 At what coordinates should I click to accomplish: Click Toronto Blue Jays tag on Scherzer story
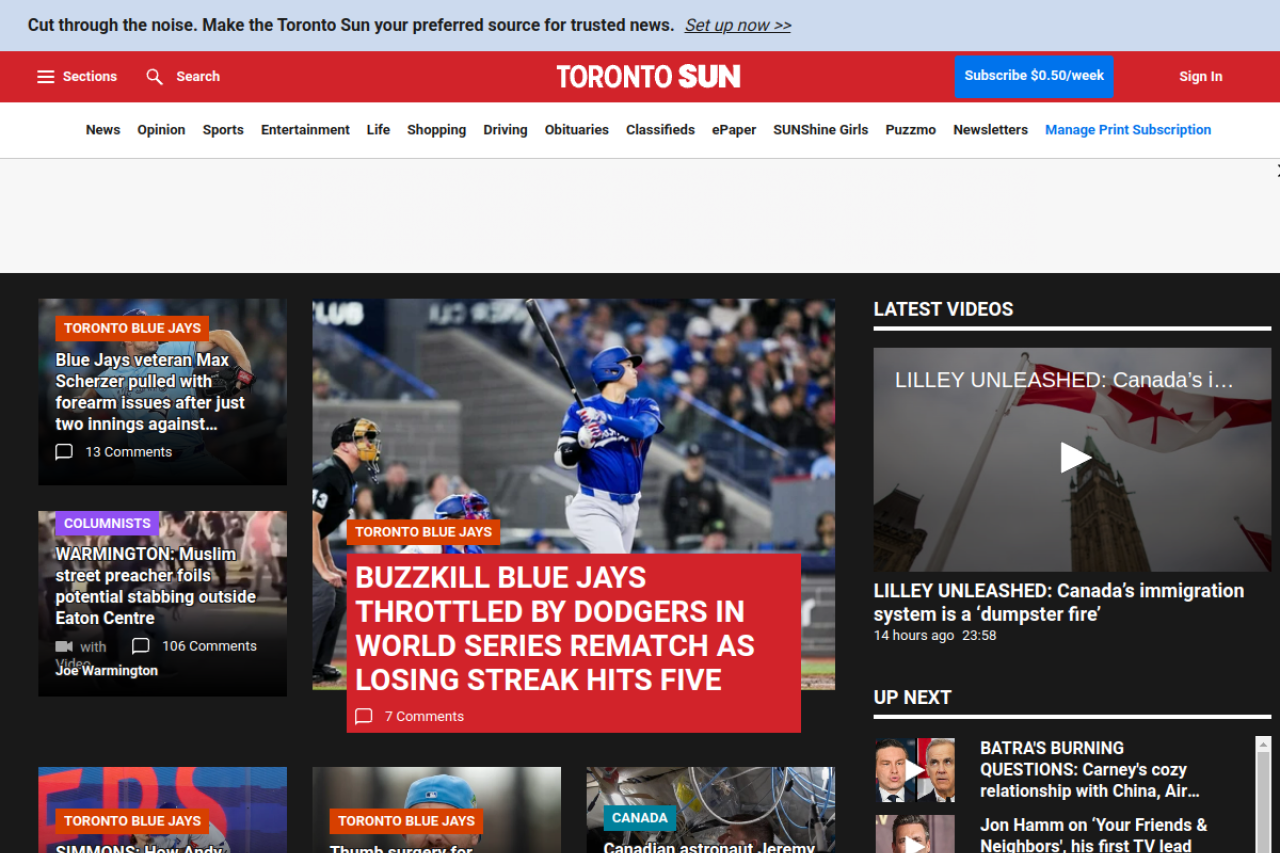pyautogui.click(x=132, y=328)
